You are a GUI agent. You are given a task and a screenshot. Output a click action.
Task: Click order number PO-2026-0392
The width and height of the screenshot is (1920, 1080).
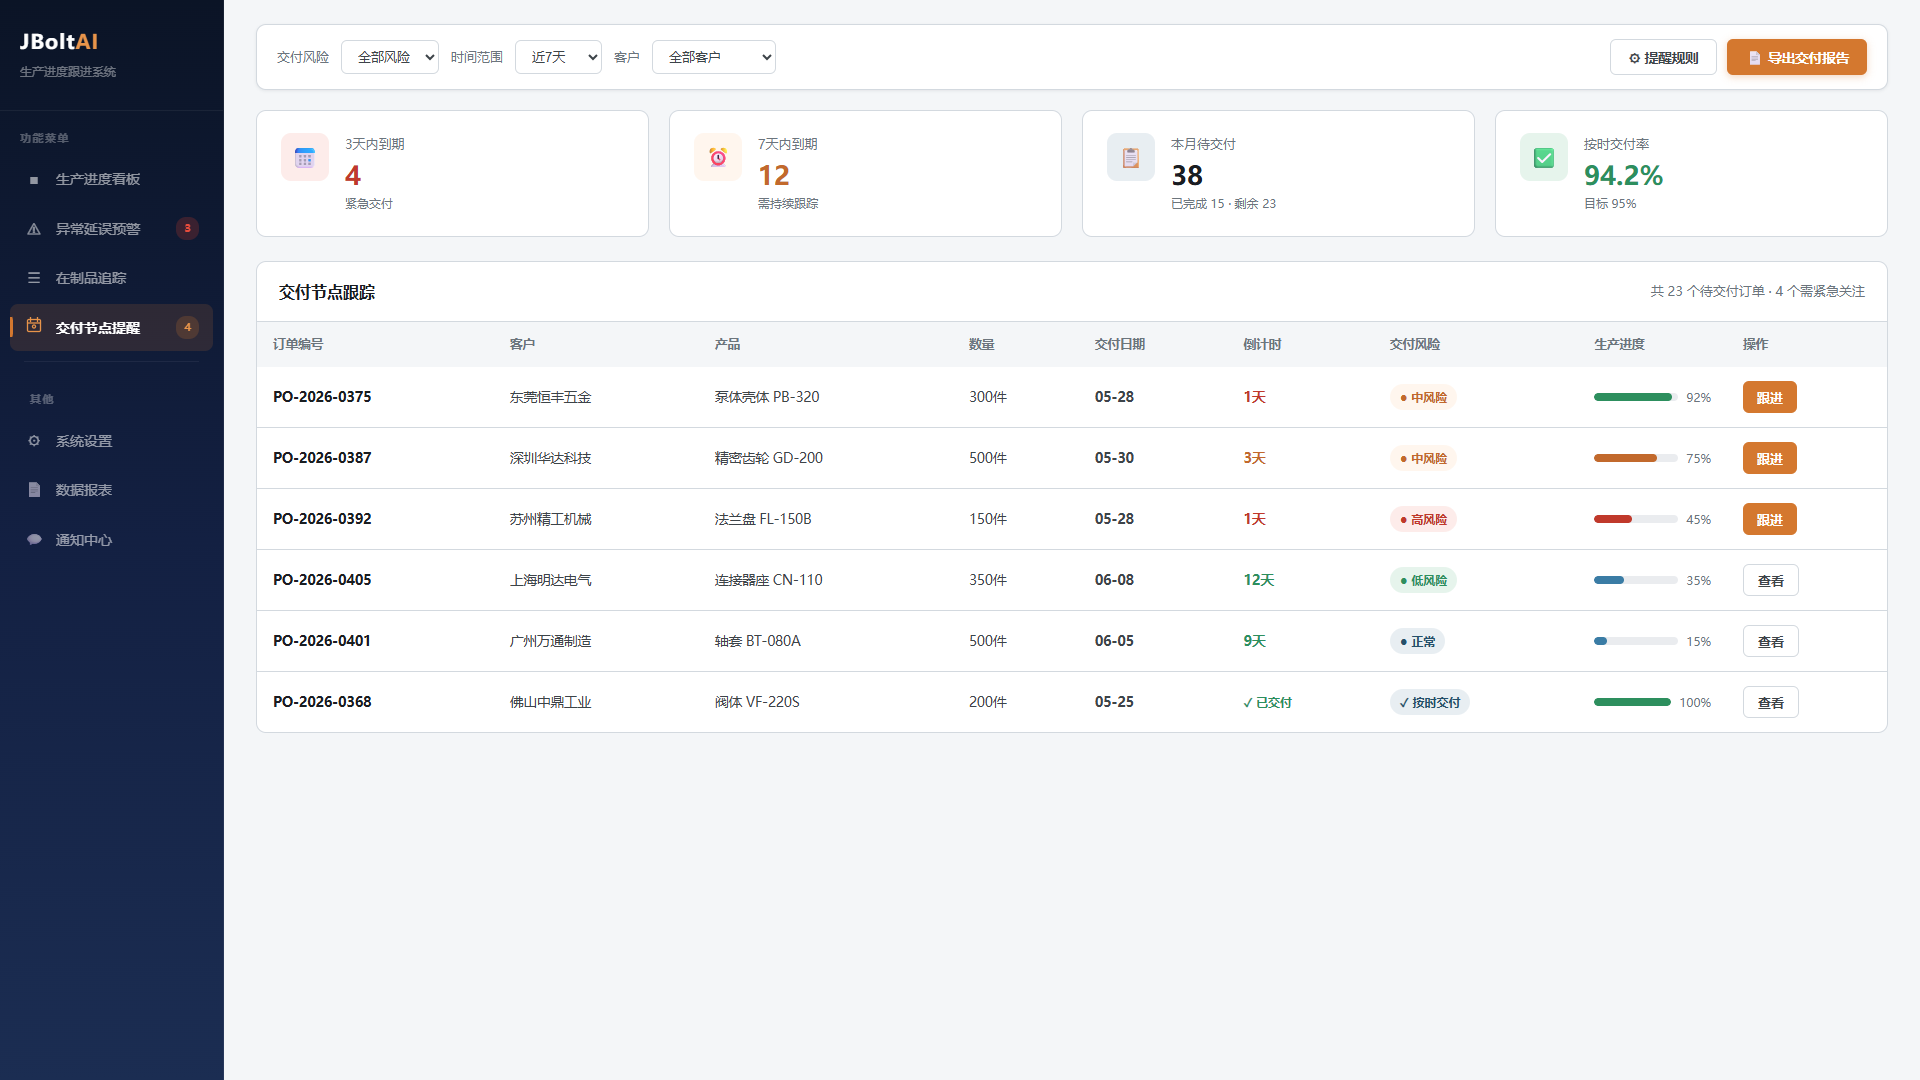click(322, 519)
